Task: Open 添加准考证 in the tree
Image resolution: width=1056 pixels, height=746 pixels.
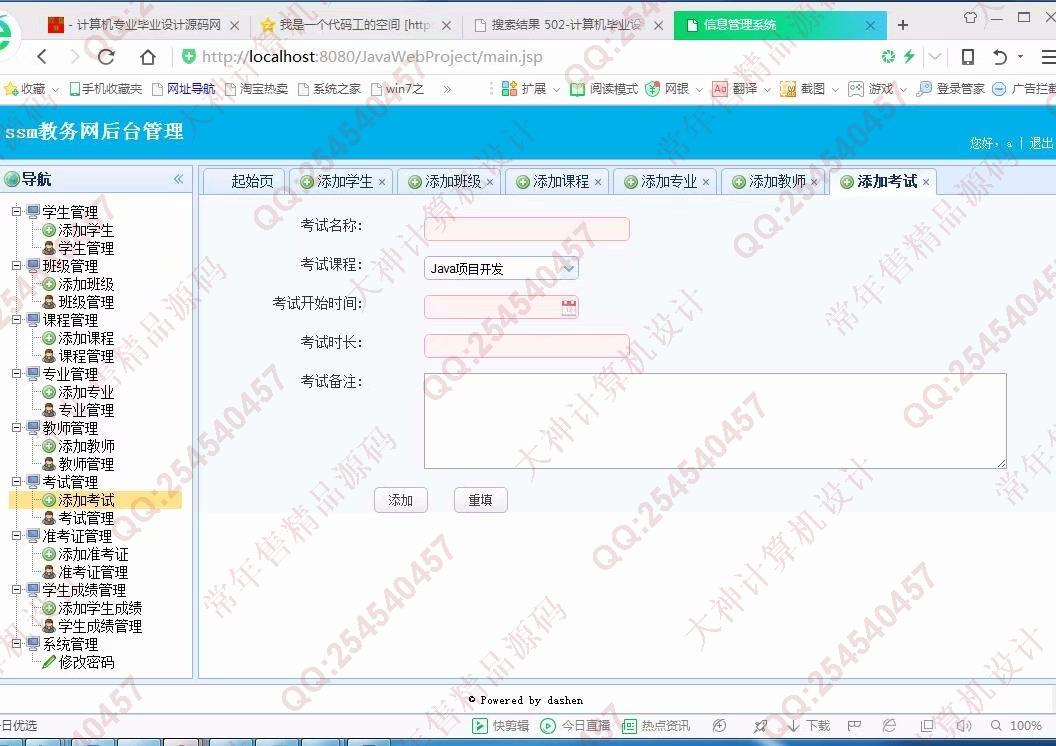Action: [93, 554]
